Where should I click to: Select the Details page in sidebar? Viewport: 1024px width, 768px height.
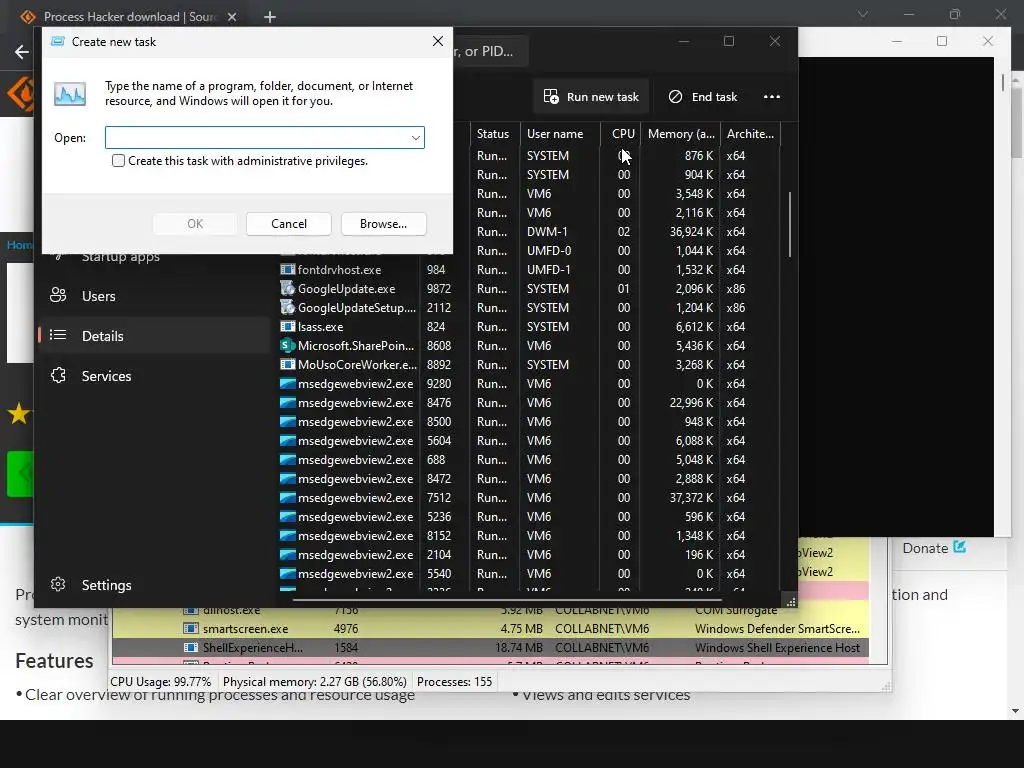pyautogui.click(x=155, y=336)
